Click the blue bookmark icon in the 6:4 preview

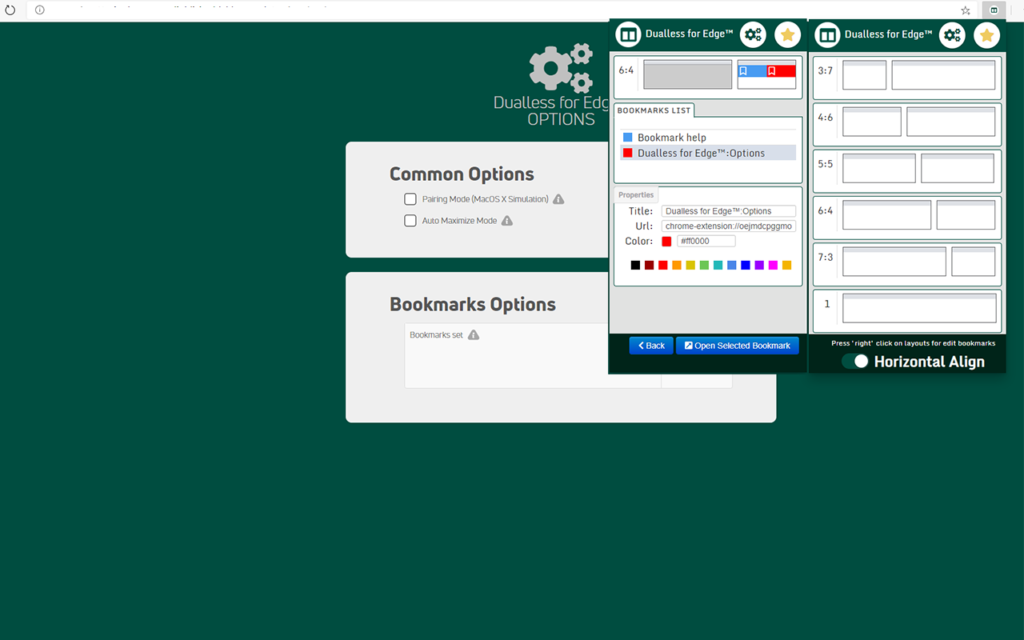click(x=743, y=71)
